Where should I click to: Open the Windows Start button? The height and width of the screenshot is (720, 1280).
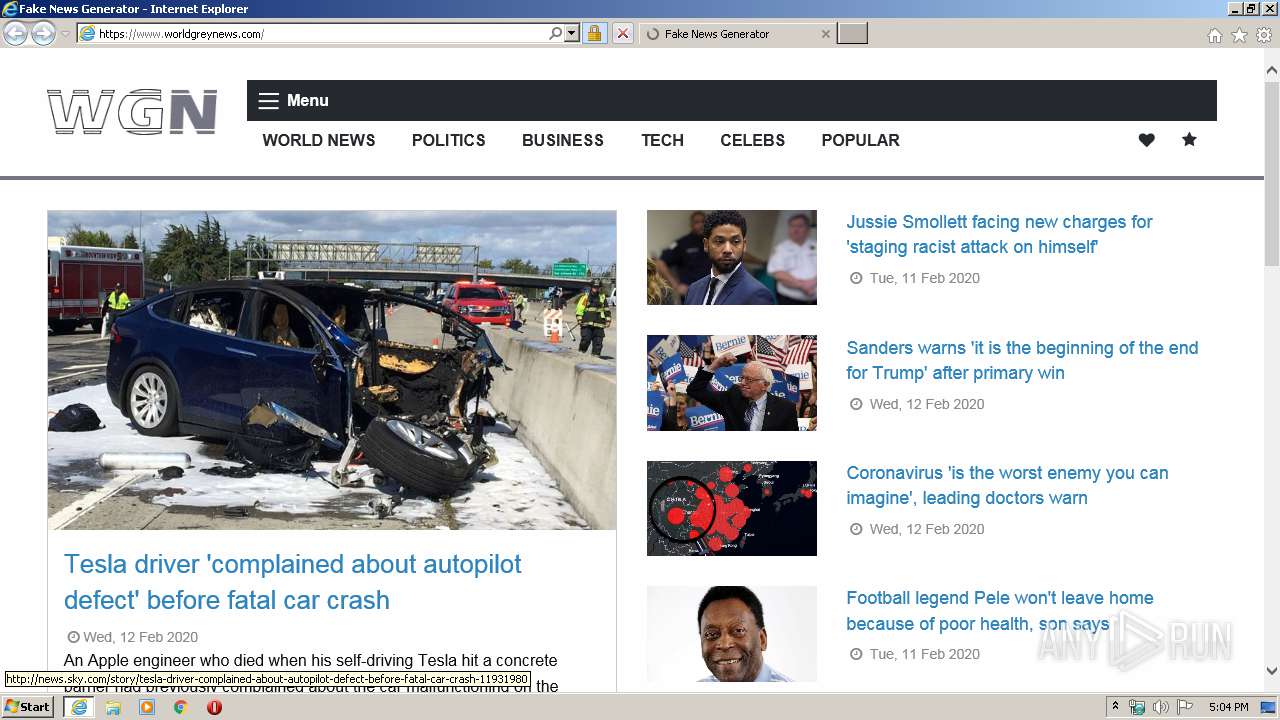point(28,706)
